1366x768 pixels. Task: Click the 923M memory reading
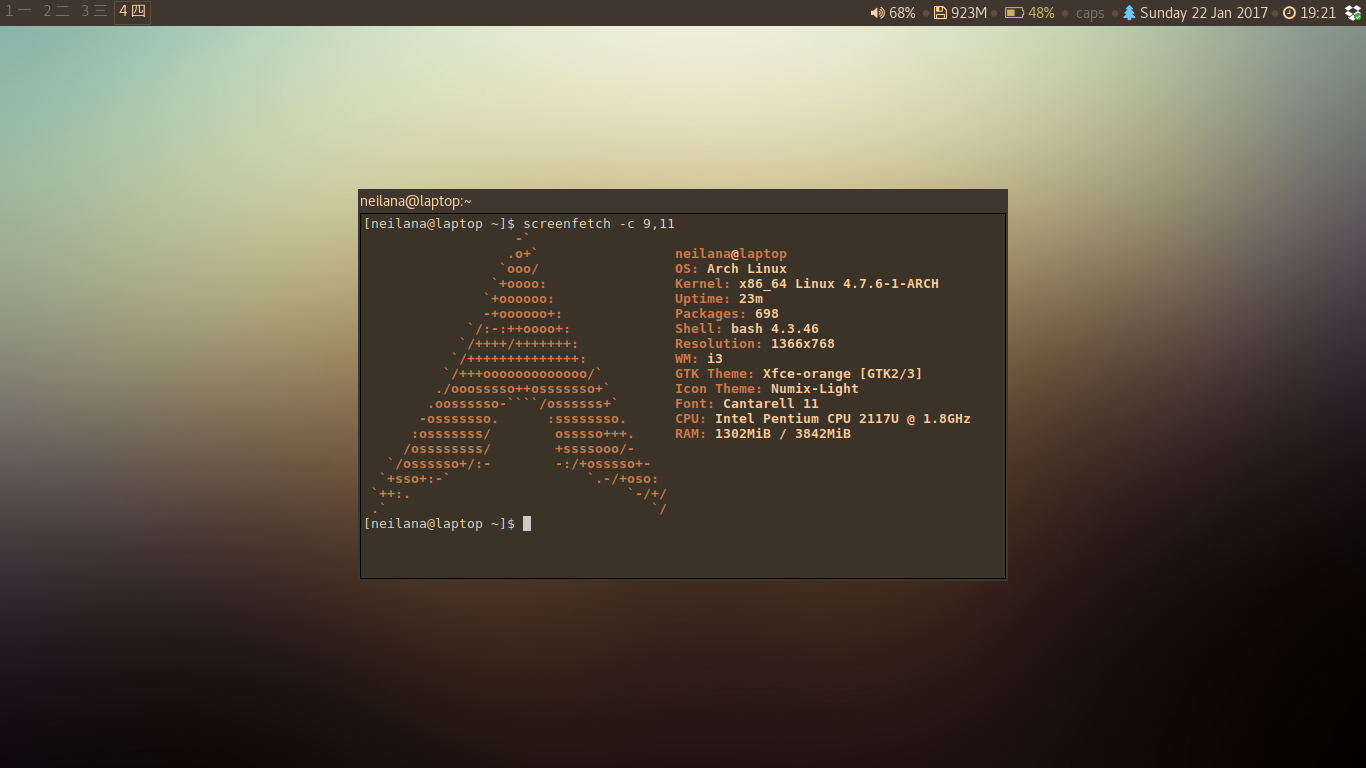[969, 13]
